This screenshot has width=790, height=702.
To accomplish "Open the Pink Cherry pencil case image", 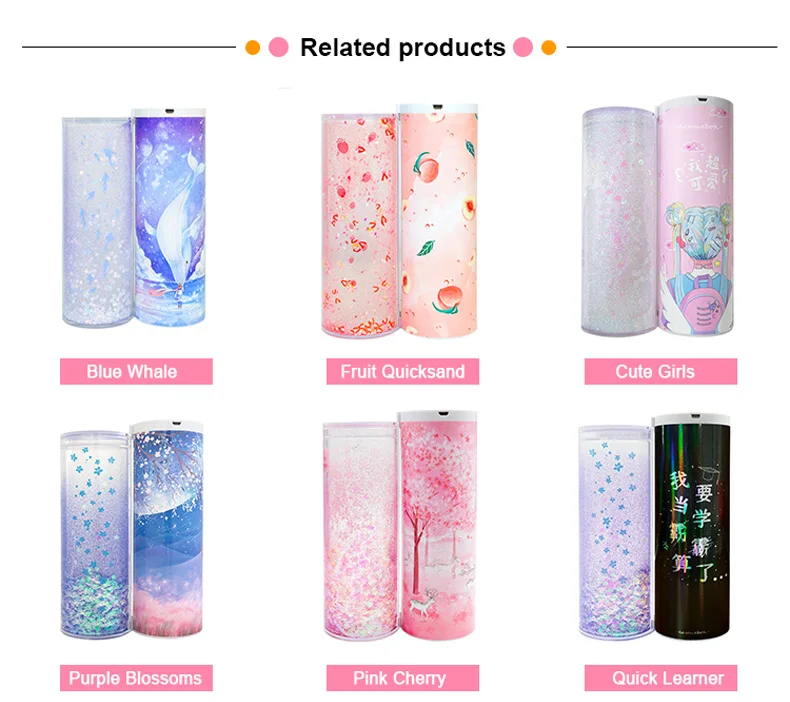I will (x=400, y=526).
